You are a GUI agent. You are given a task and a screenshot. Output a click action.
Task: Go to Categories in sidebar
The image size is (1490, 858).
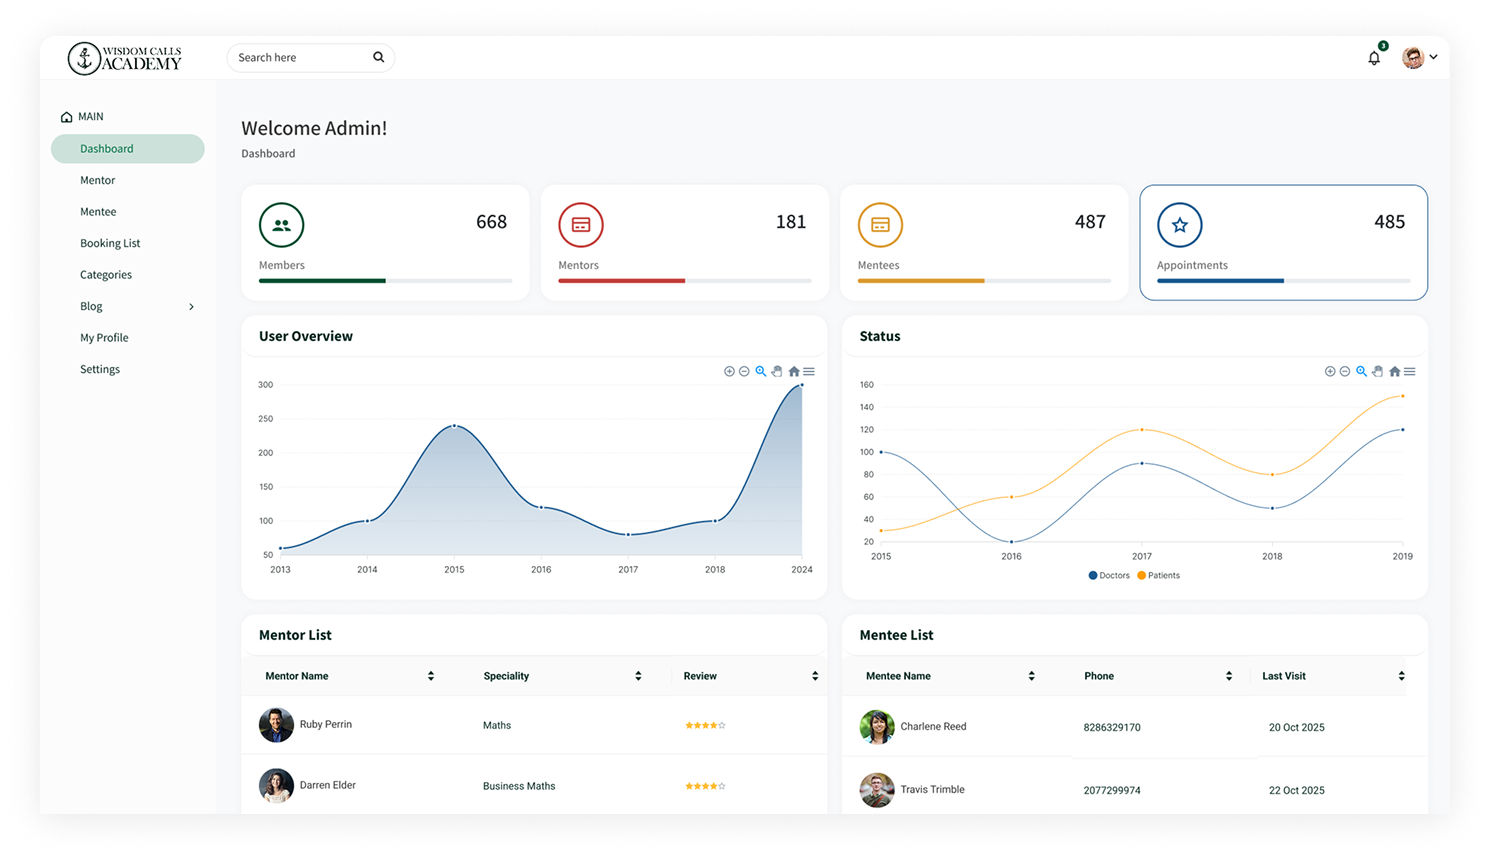[x=106, y=275]
